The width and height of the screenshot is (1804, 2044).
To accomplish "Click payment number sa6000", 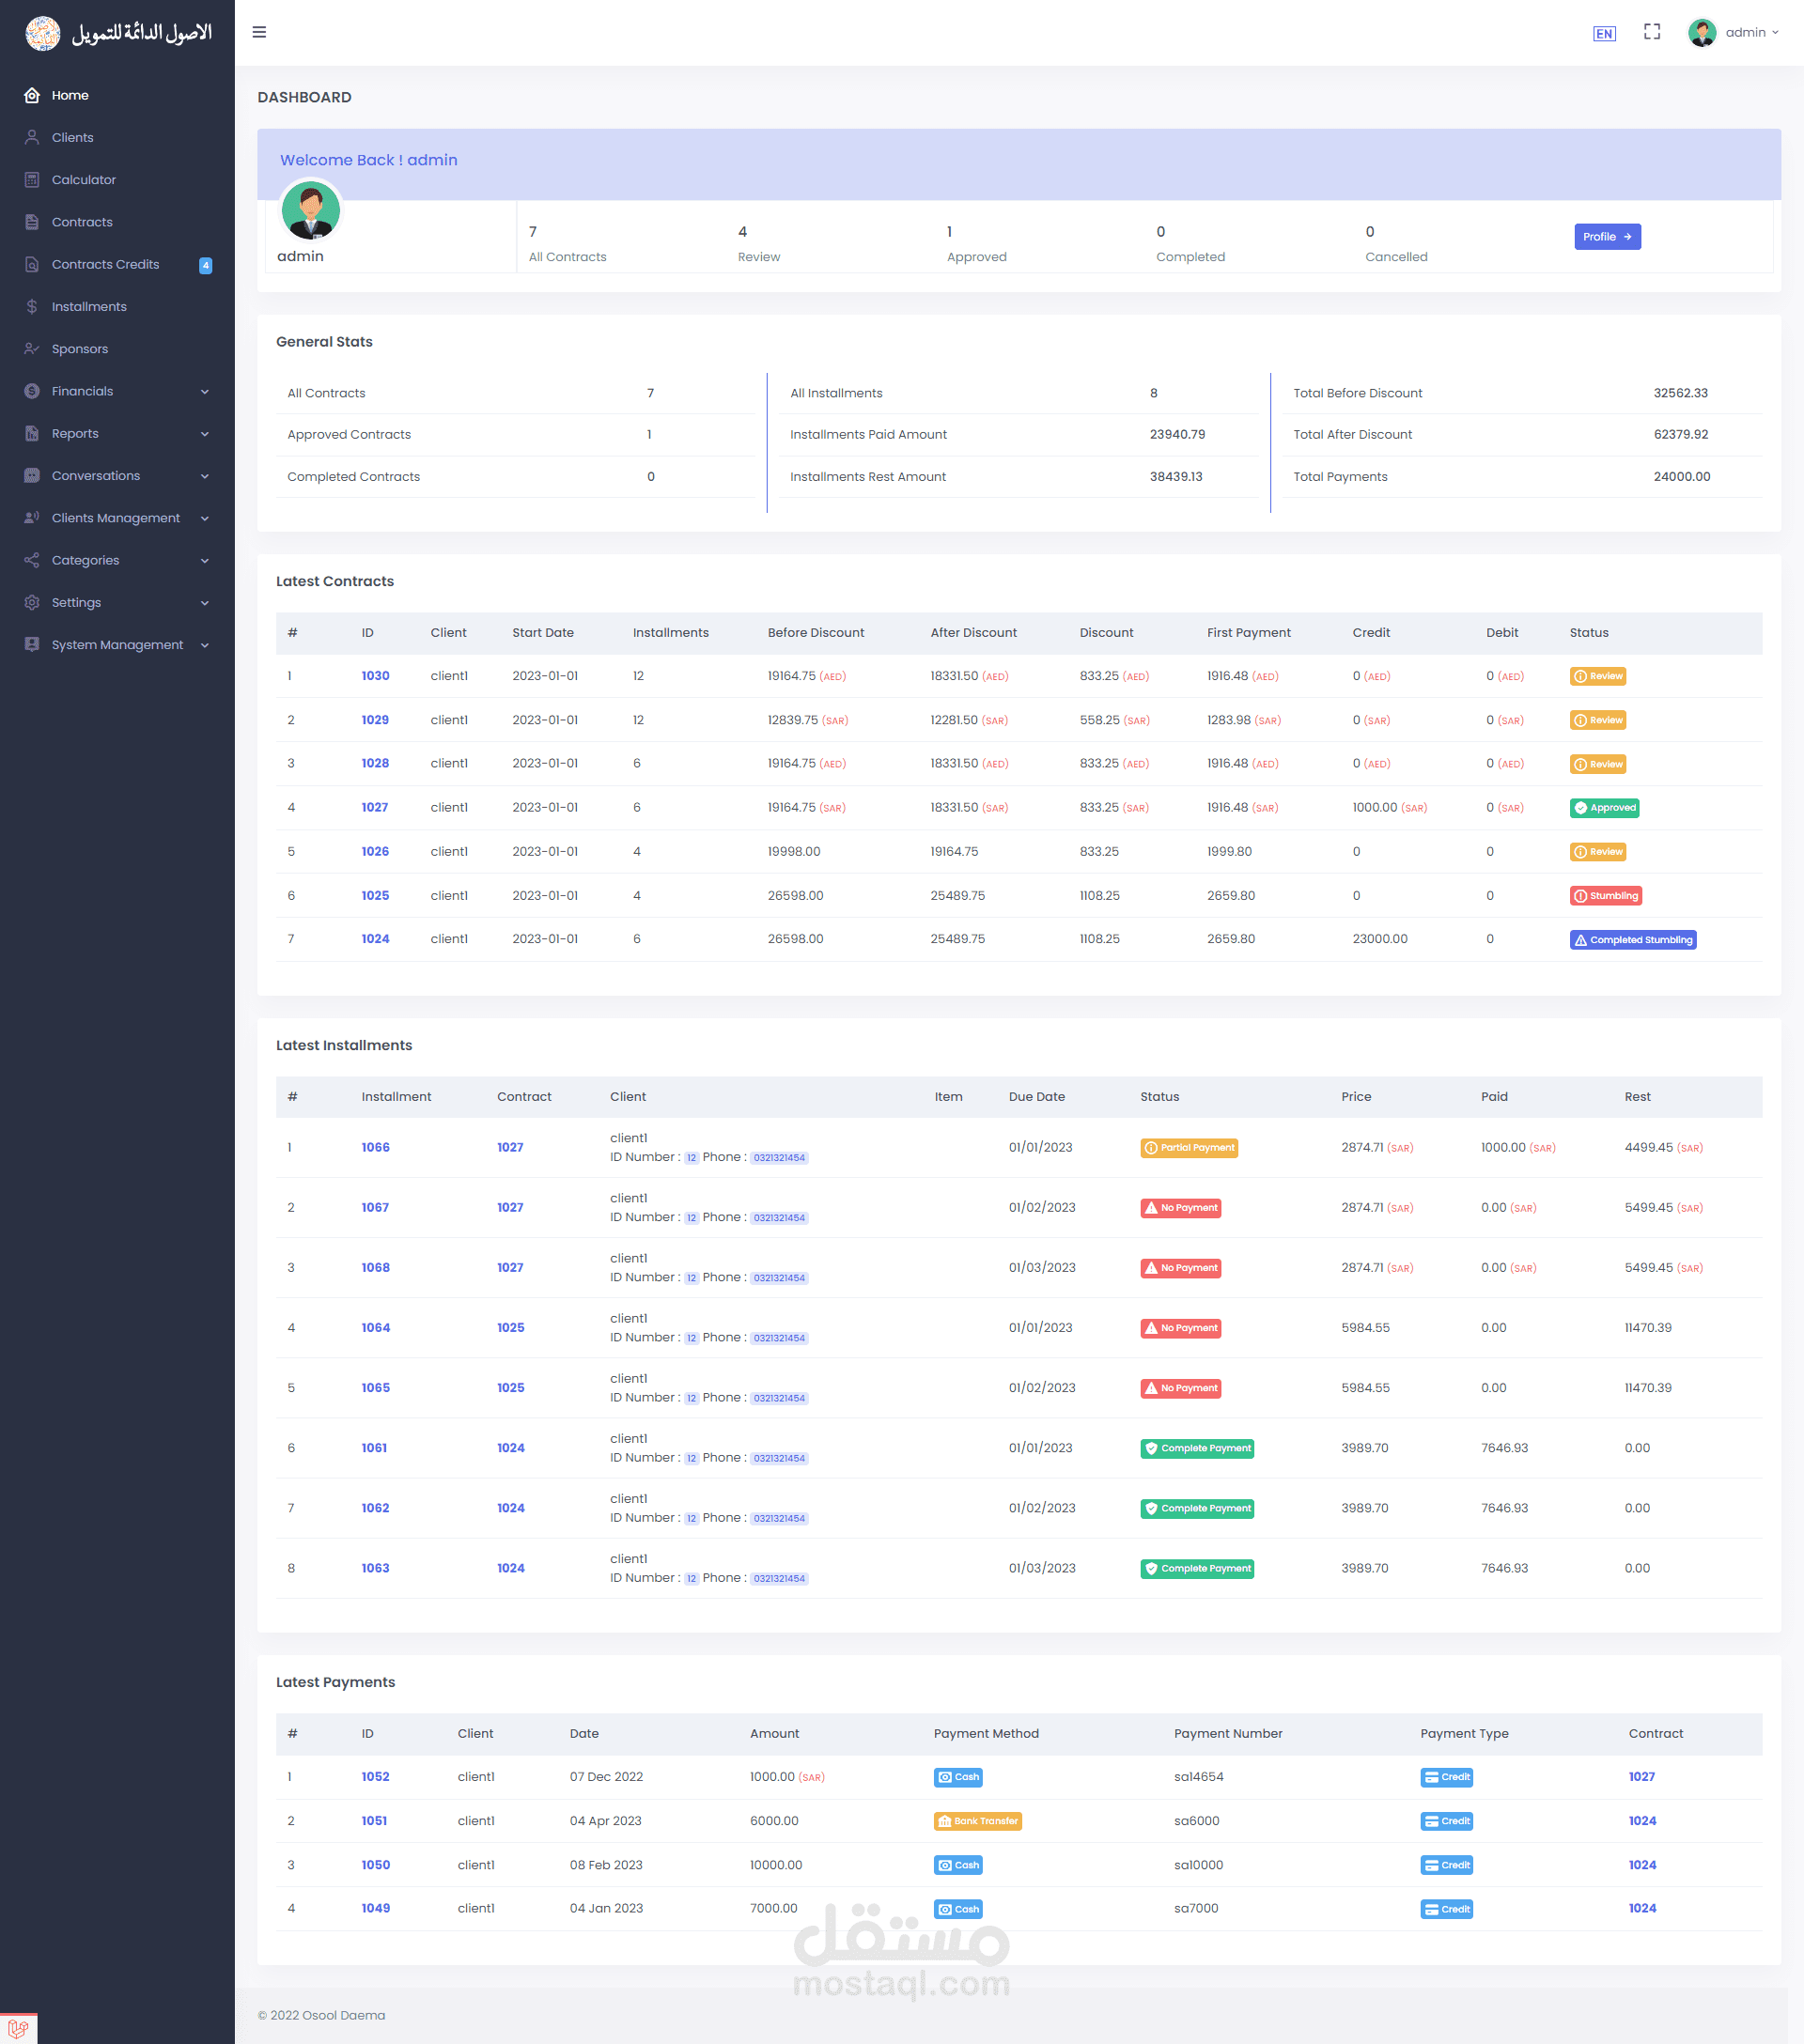I will pyautogui.click(x=1196, y=1821).
